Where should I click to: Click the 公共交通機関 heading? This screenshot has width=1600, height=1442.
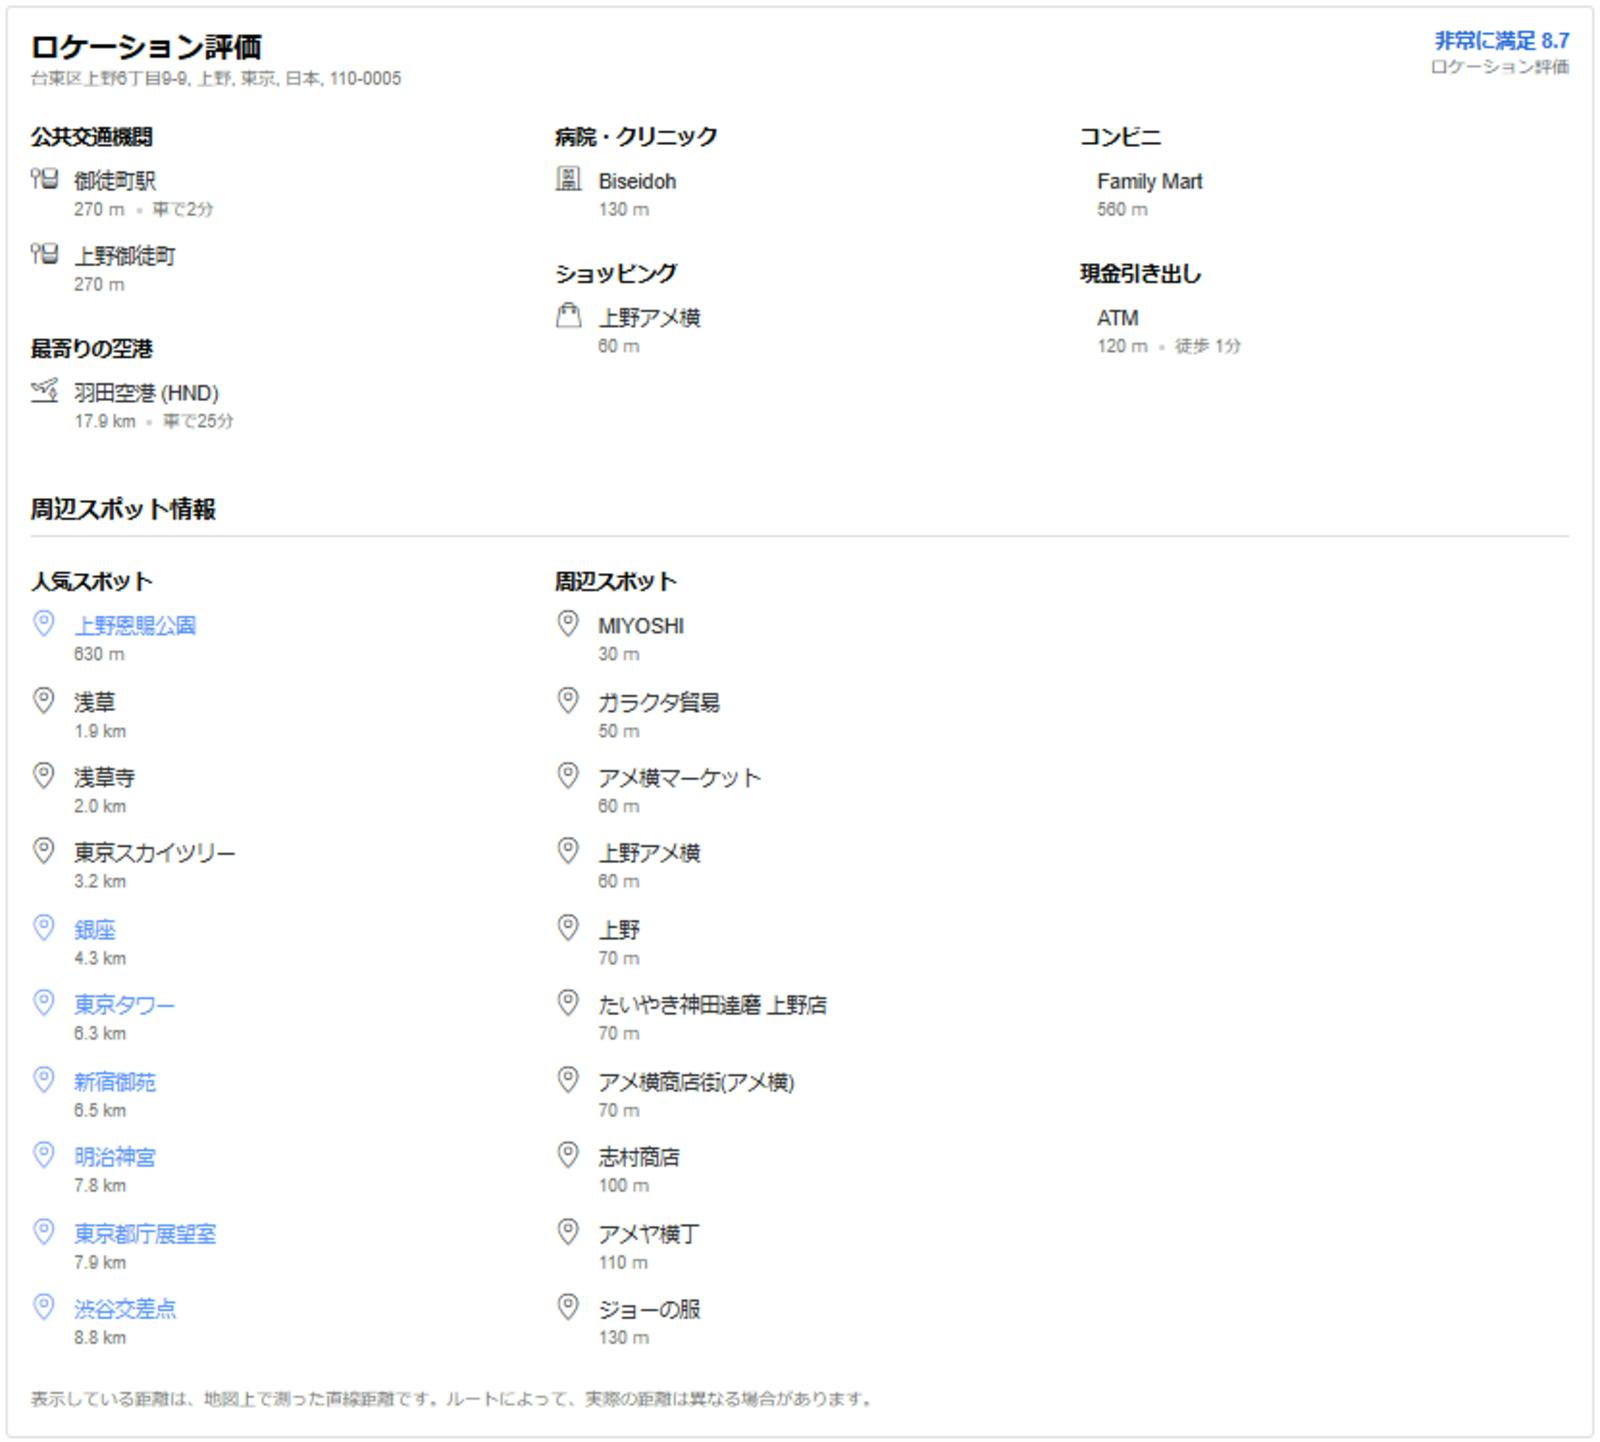click(x=92, y=137)
